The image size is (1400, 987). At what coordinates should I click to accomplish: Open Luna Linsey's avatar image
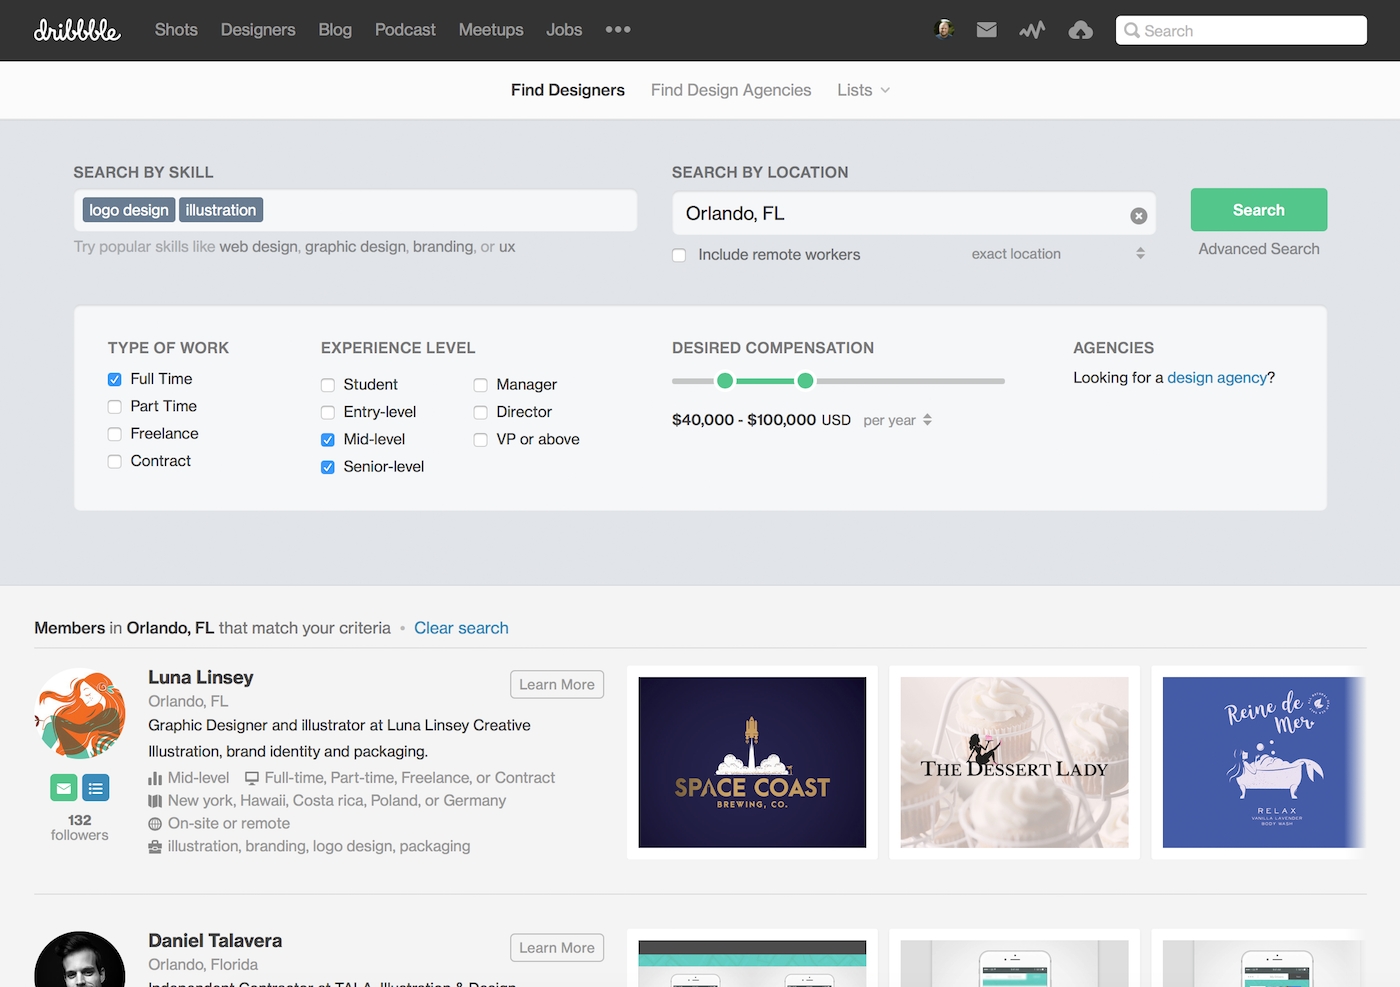click(80, 713)
